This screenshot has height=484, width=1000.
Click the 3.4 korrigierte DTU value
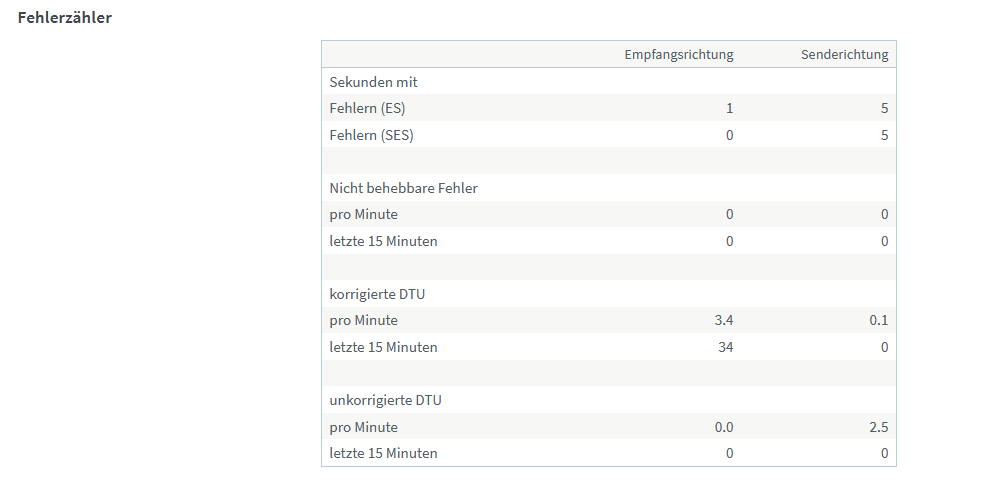[723, 320]
